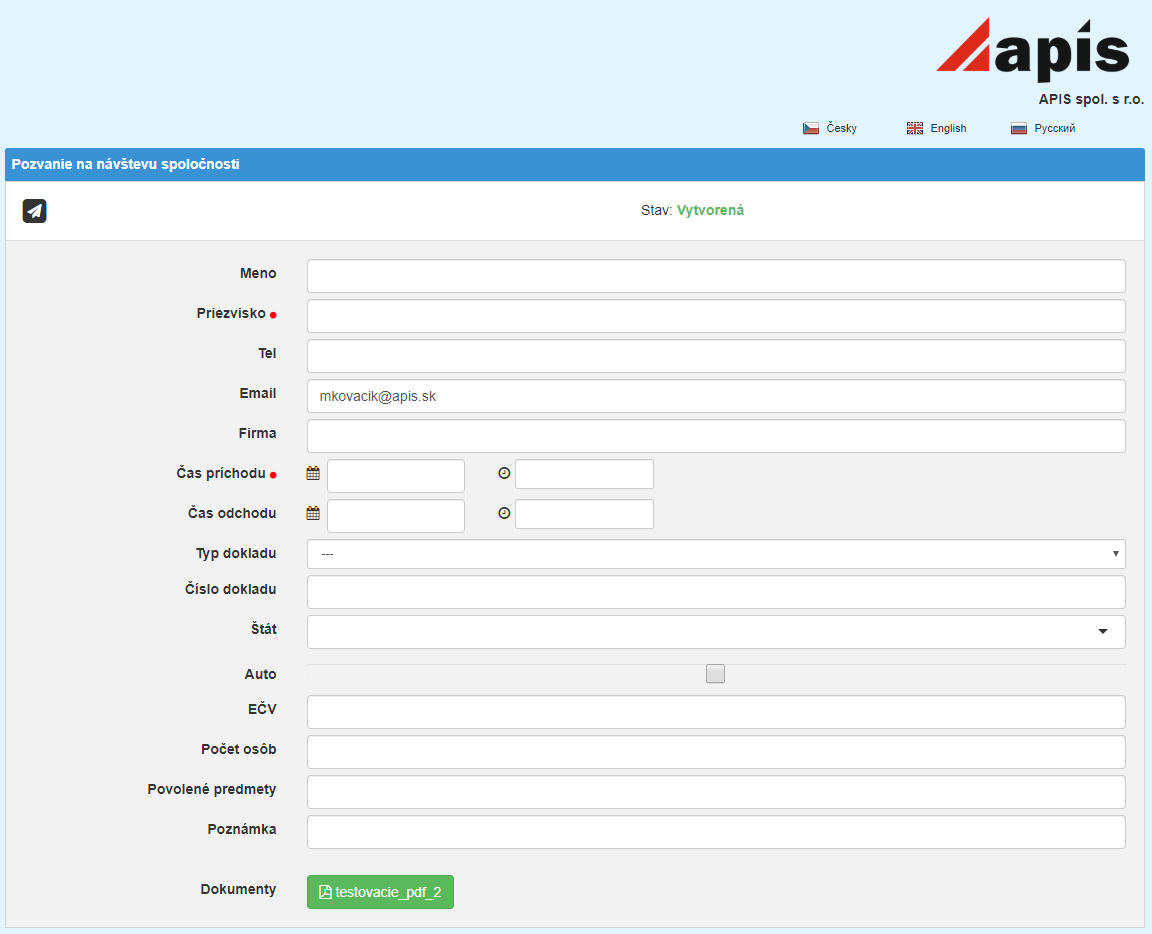Click the APIS company logo
Image resolution: width=1152 pixels, height=934 pixels.
click(x=1033, y=50)
